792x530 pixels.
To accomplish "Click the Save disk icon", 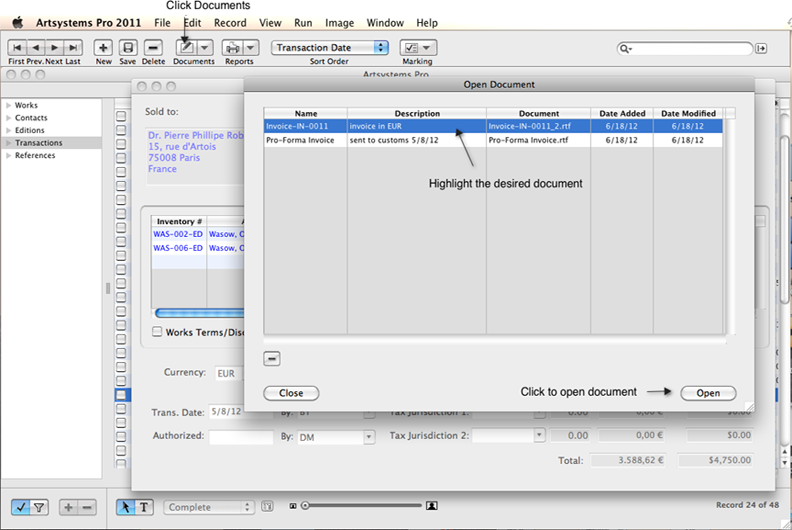I will [128, 48].
